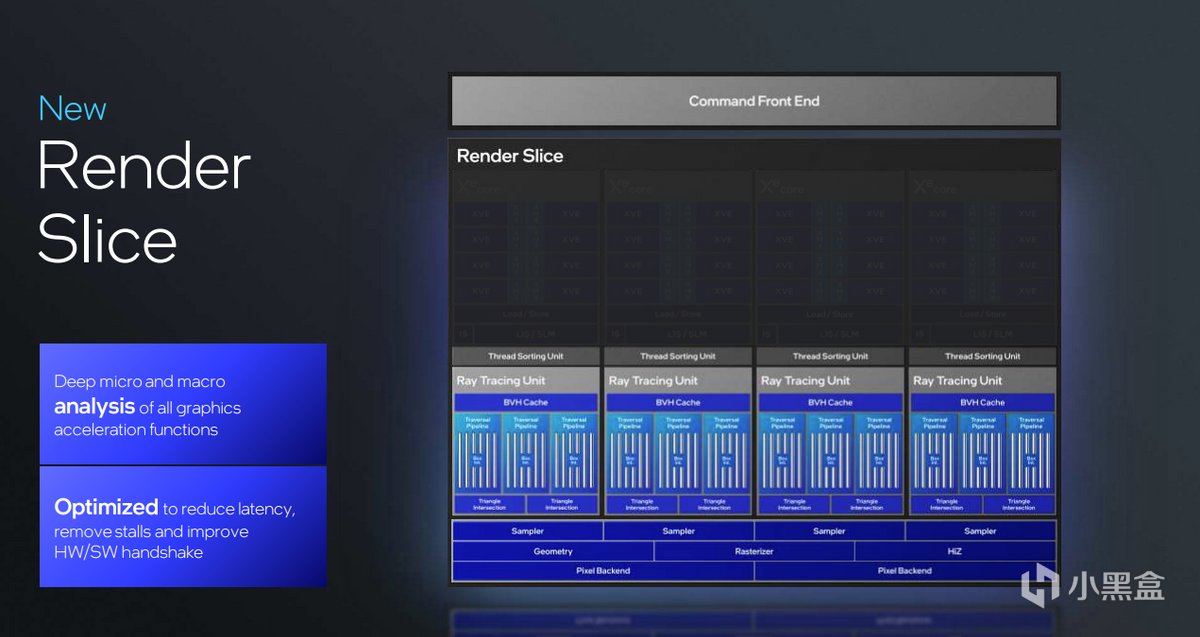Screen dimensions: 1200x637
Task: Select the leftmost BVH Cache block
Action: pos(526,402)
